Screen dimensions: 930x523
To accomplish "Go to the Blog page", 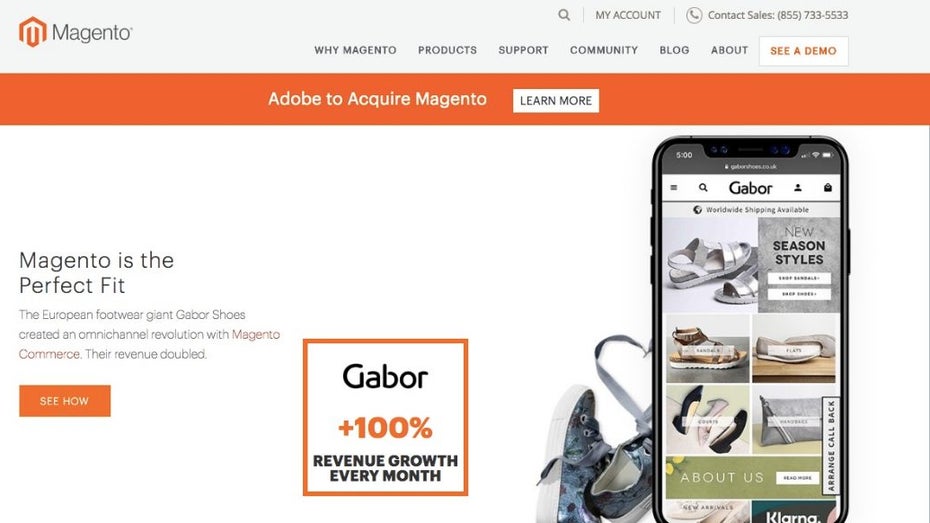I will tap(674, 50).
